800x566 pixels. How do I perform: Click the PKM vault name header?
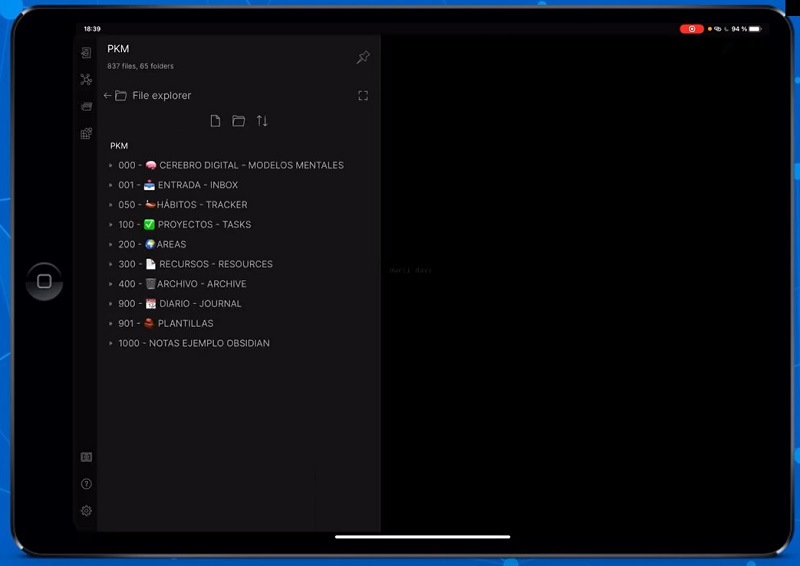118,49
